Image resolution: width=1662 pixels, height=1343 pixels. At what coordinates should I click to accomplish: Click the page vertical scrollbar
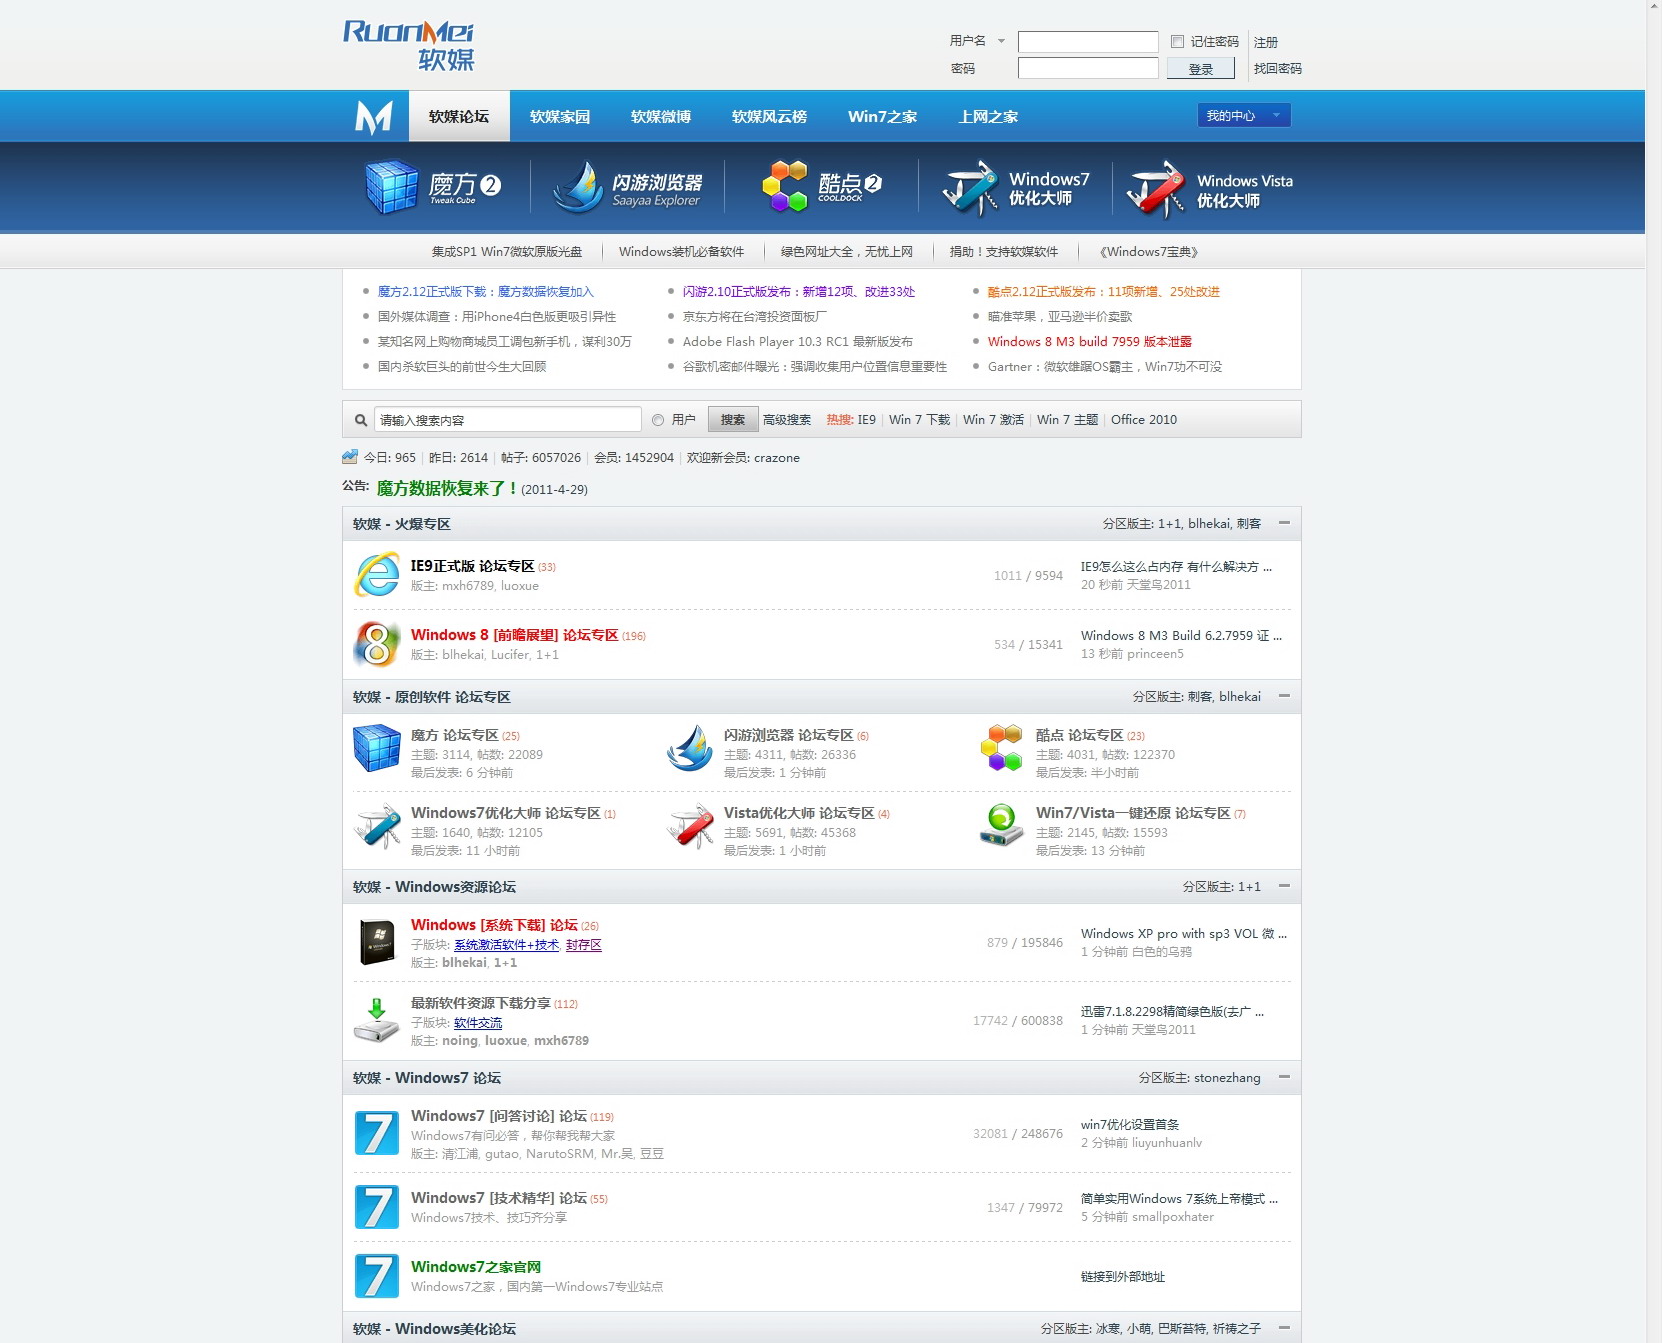(x=1654, y=671)
